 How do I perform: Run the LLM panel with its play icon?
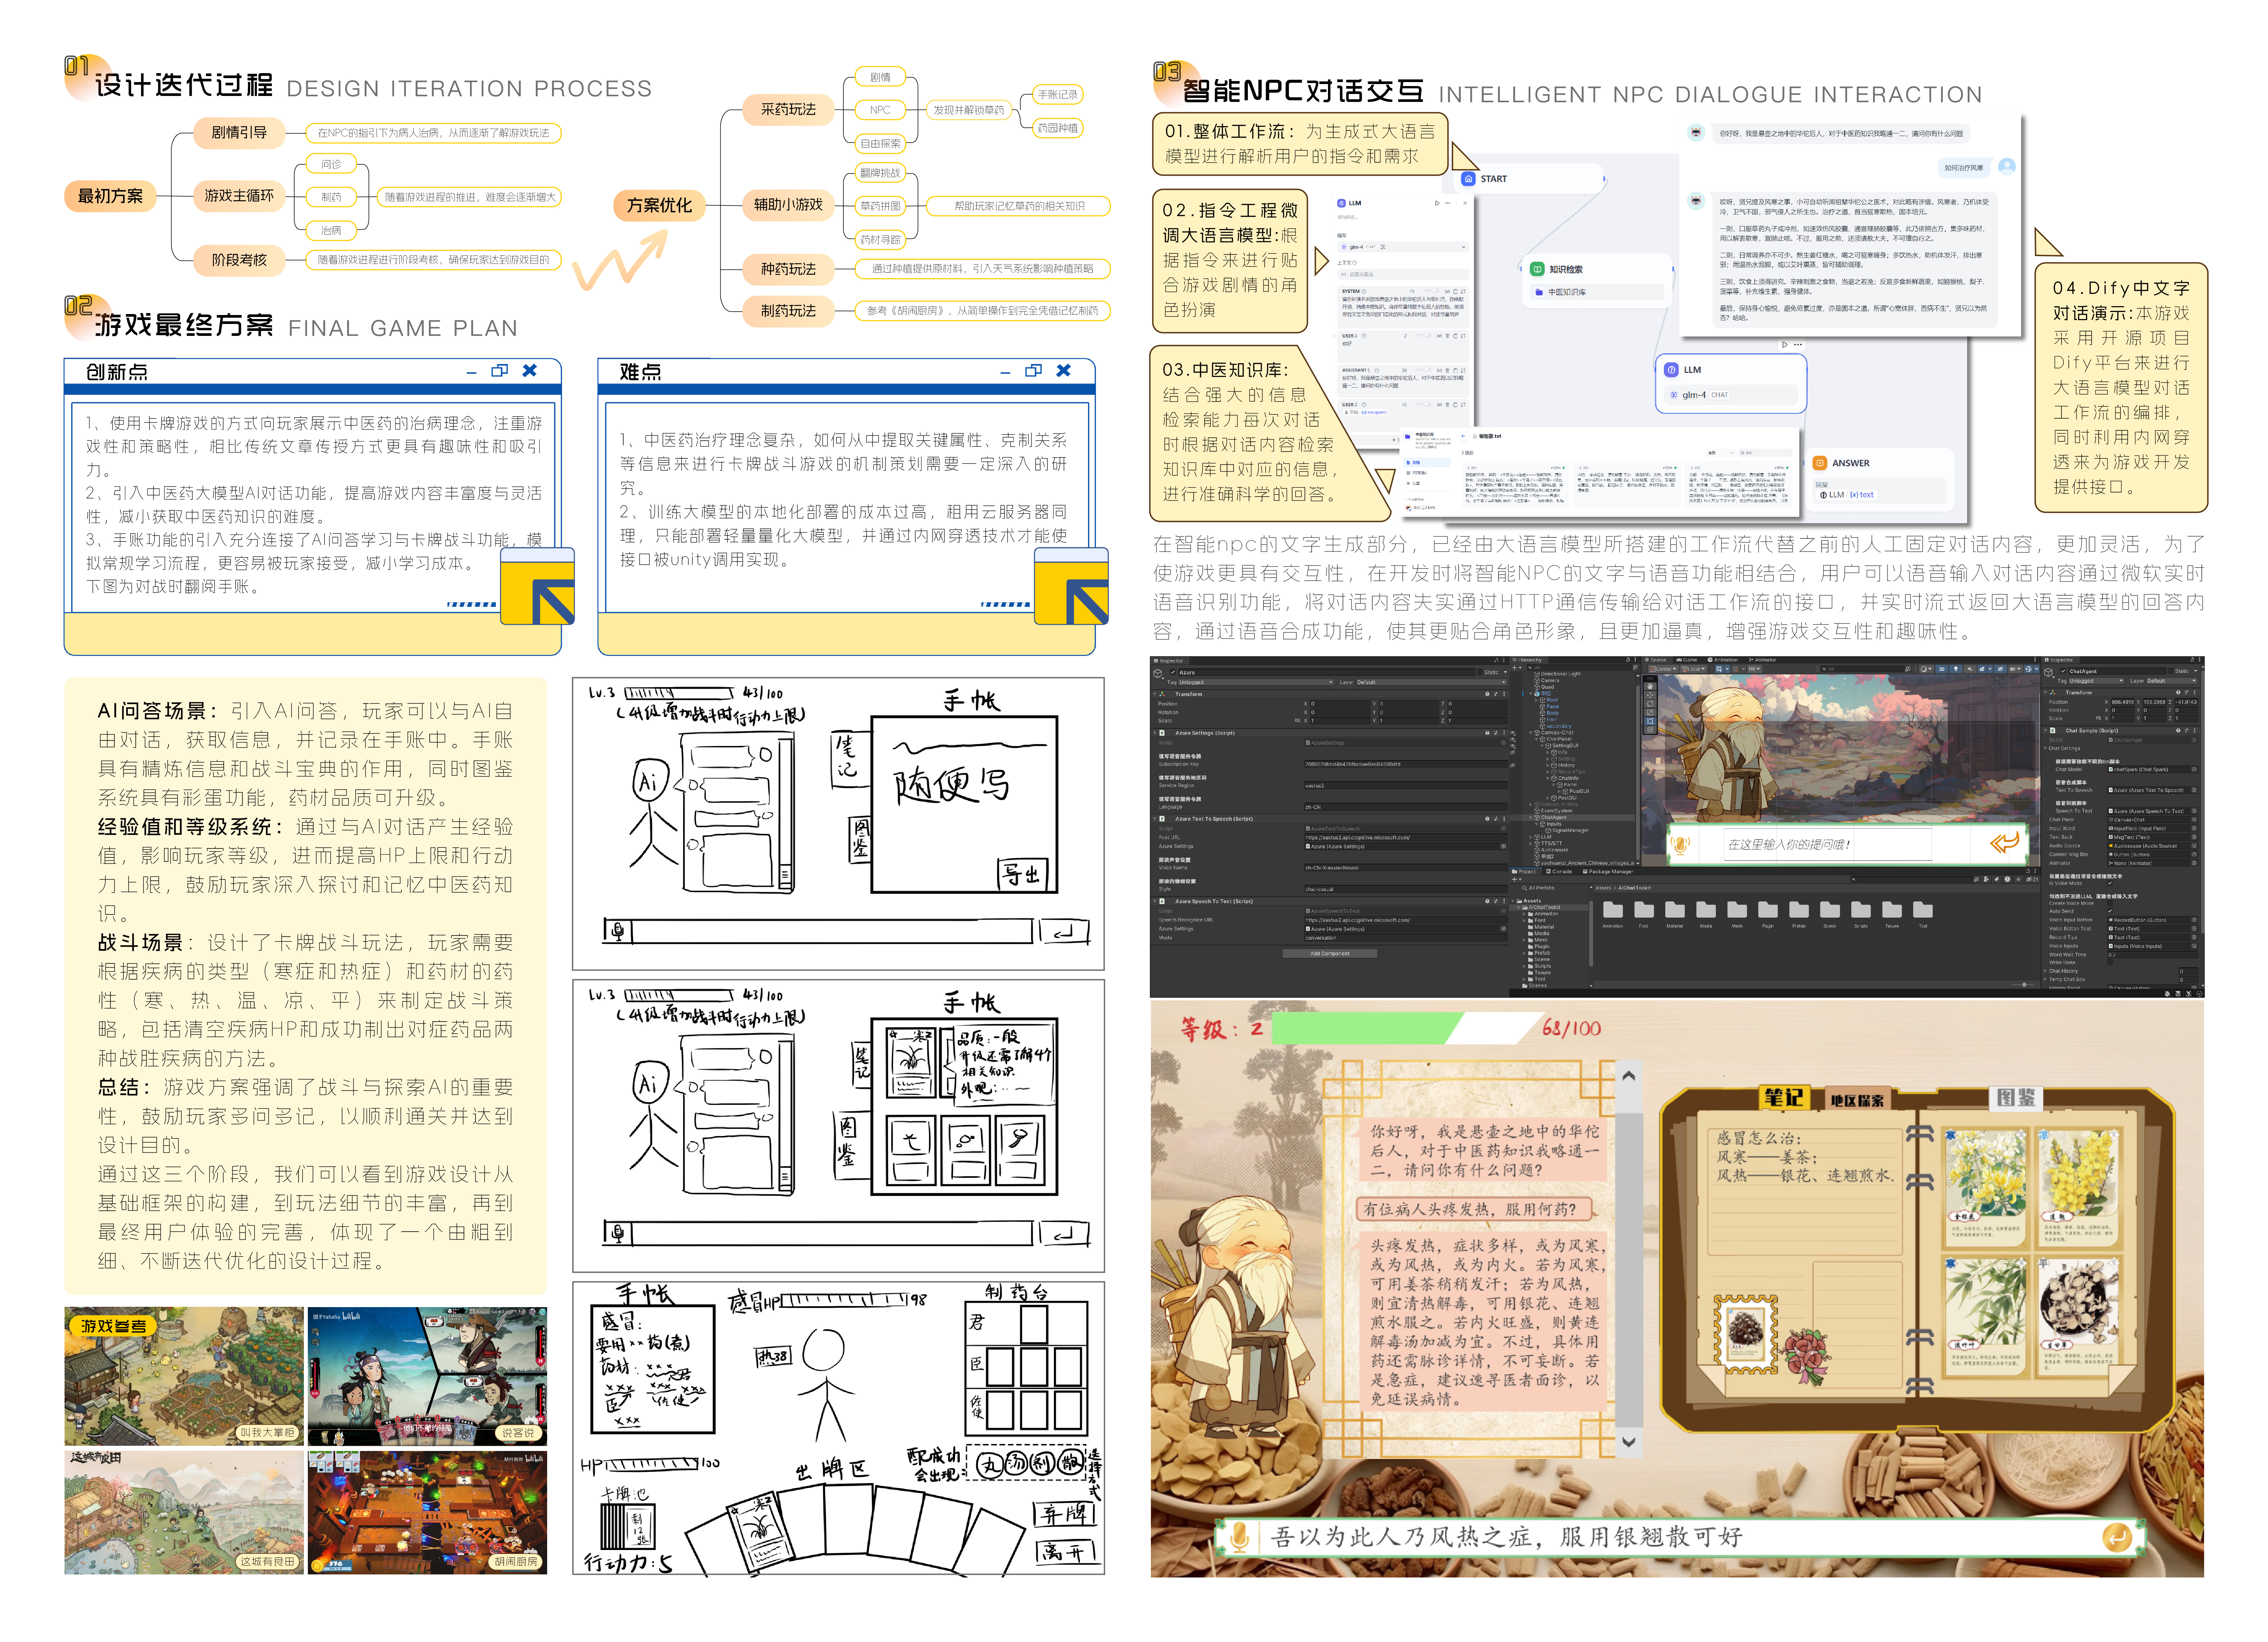point(1437,203)
